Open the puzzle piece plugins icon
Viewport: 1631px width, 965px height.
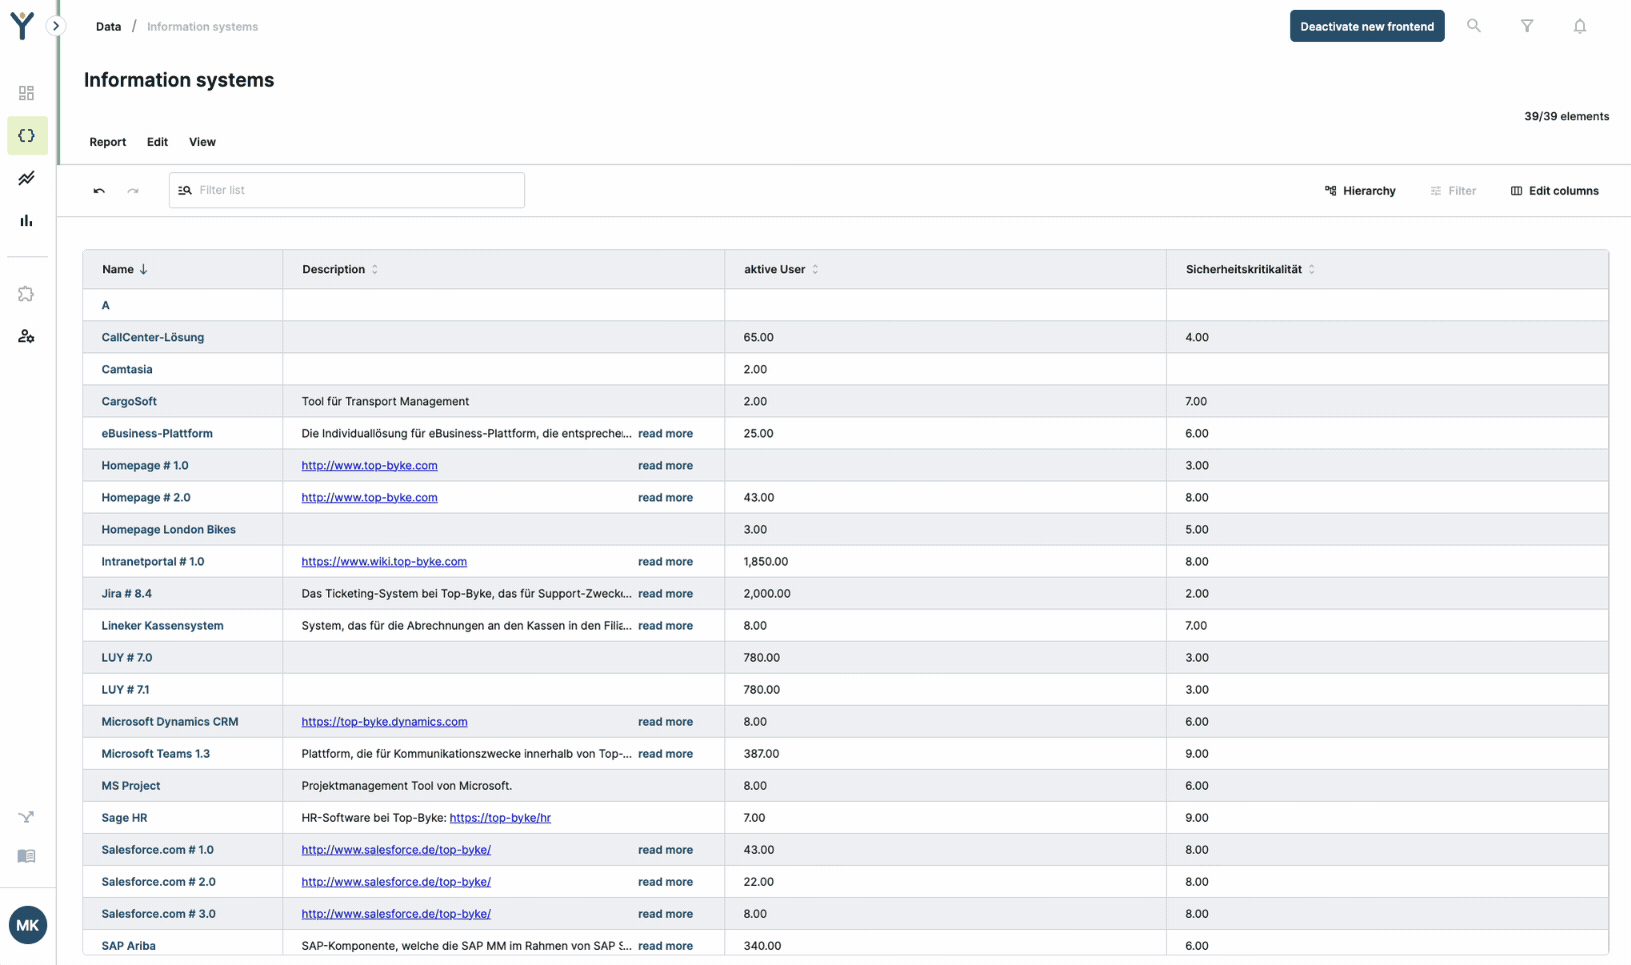coord(27,294)
